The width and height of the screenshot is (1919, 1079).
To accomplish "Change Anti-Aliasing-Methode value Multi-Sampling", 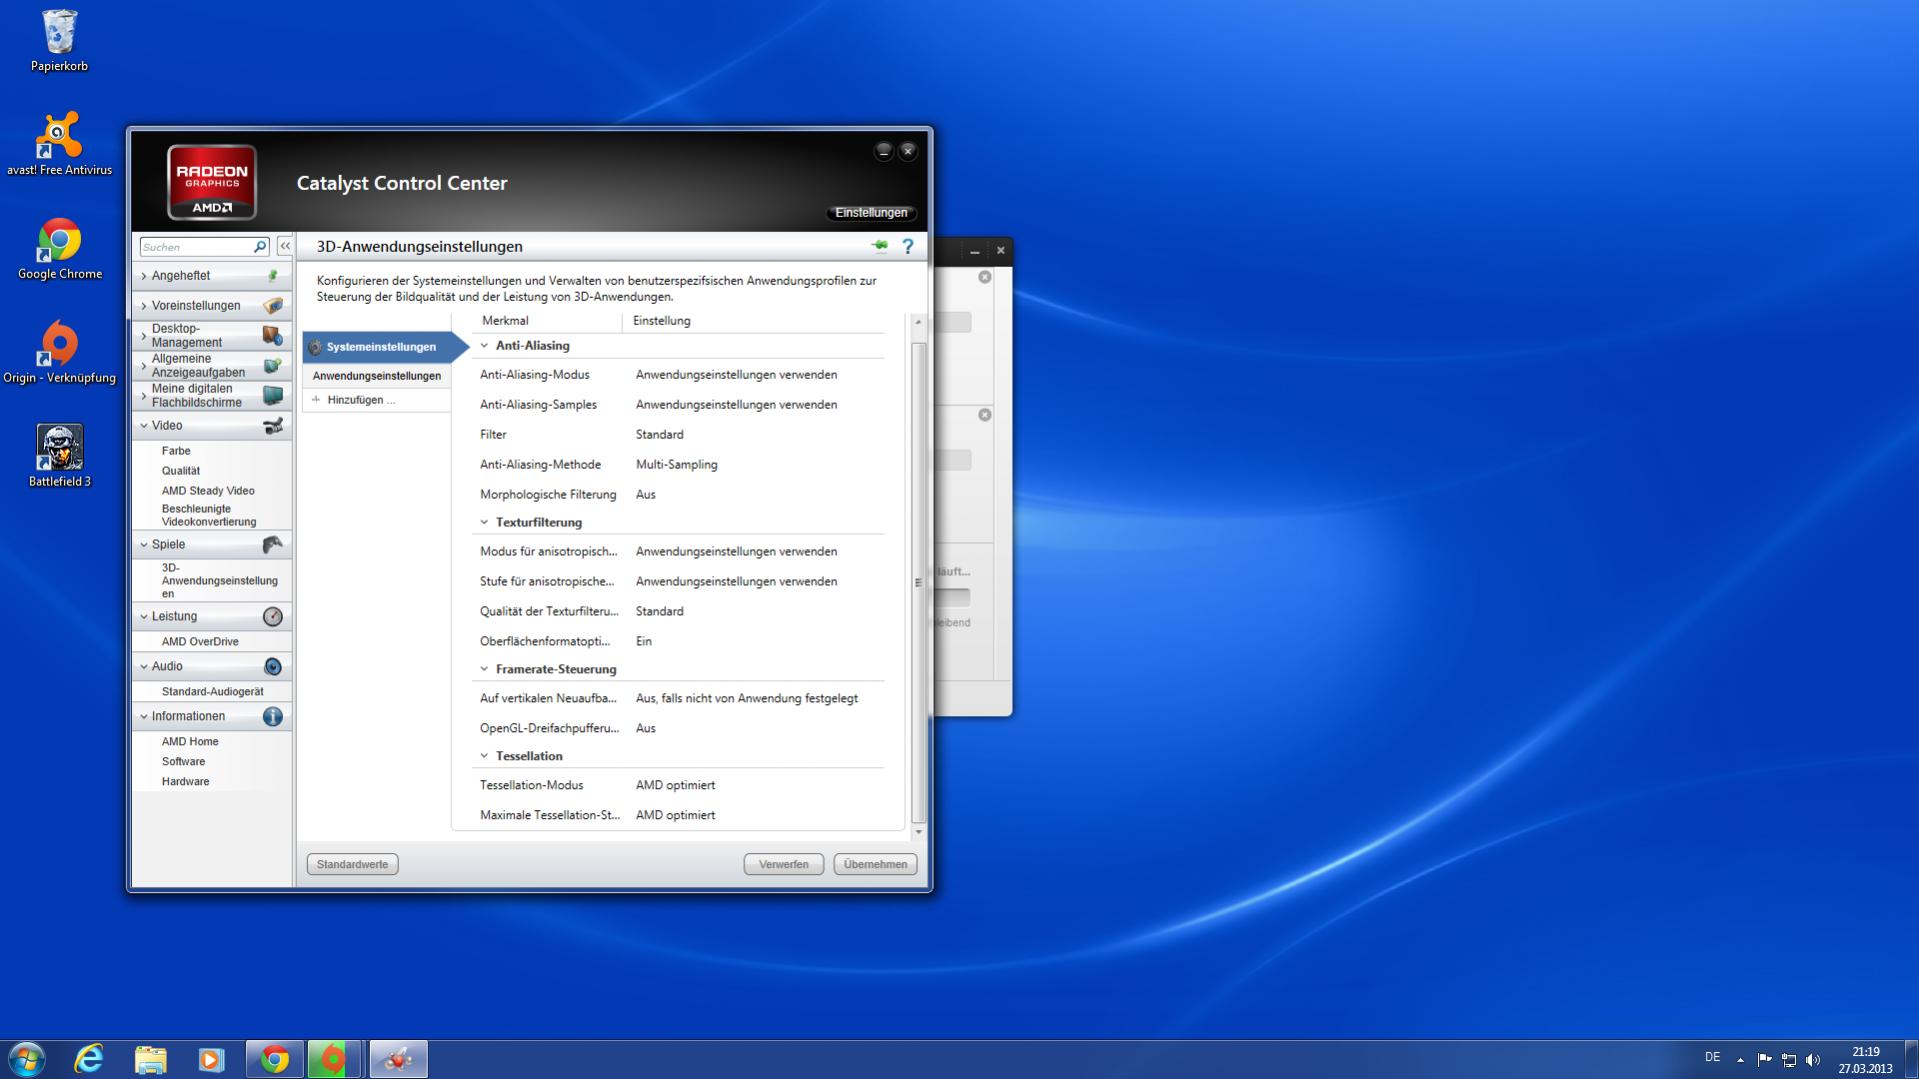I will tap(676, 465).
